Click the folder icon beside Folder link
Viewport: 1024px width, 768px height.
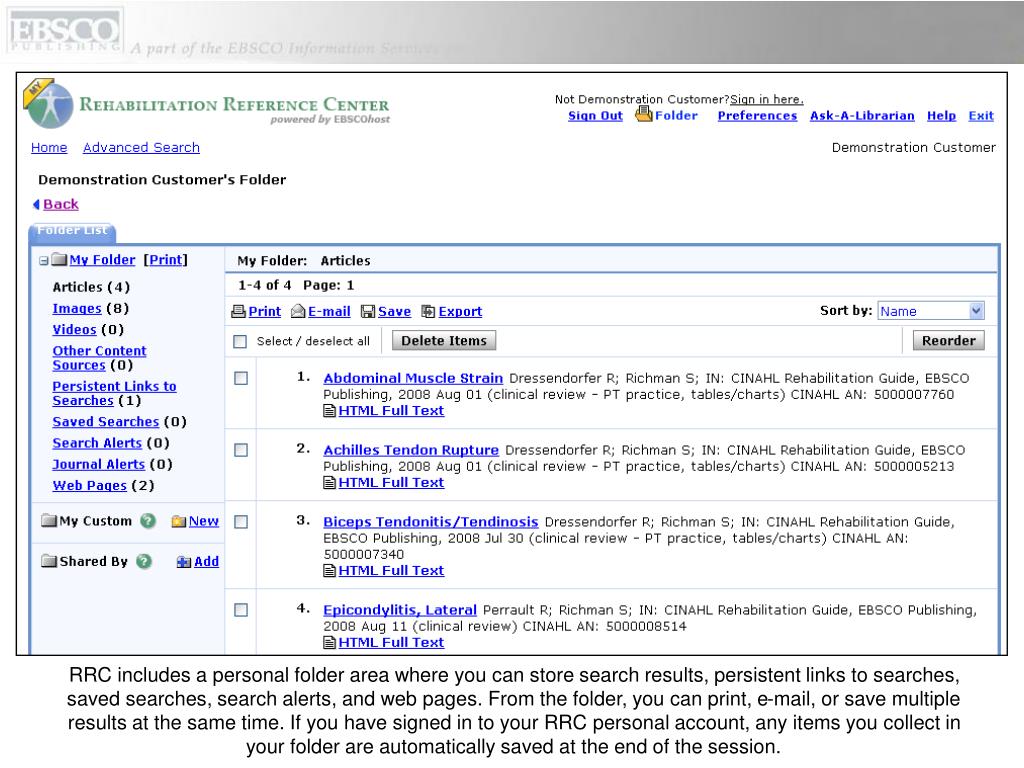coord(644,114)
